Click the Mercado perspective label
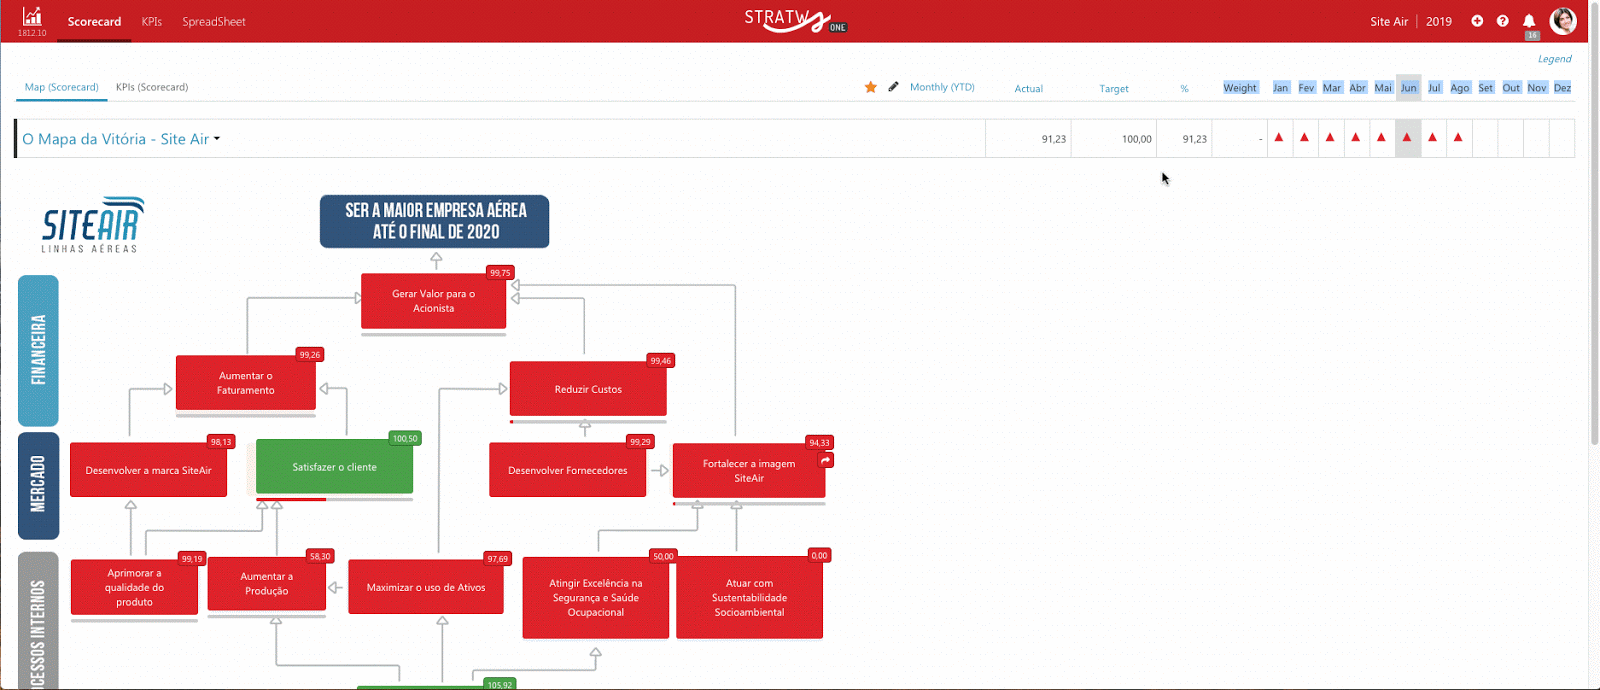This screenshot has width=1600, height=690. pos(39,486)
